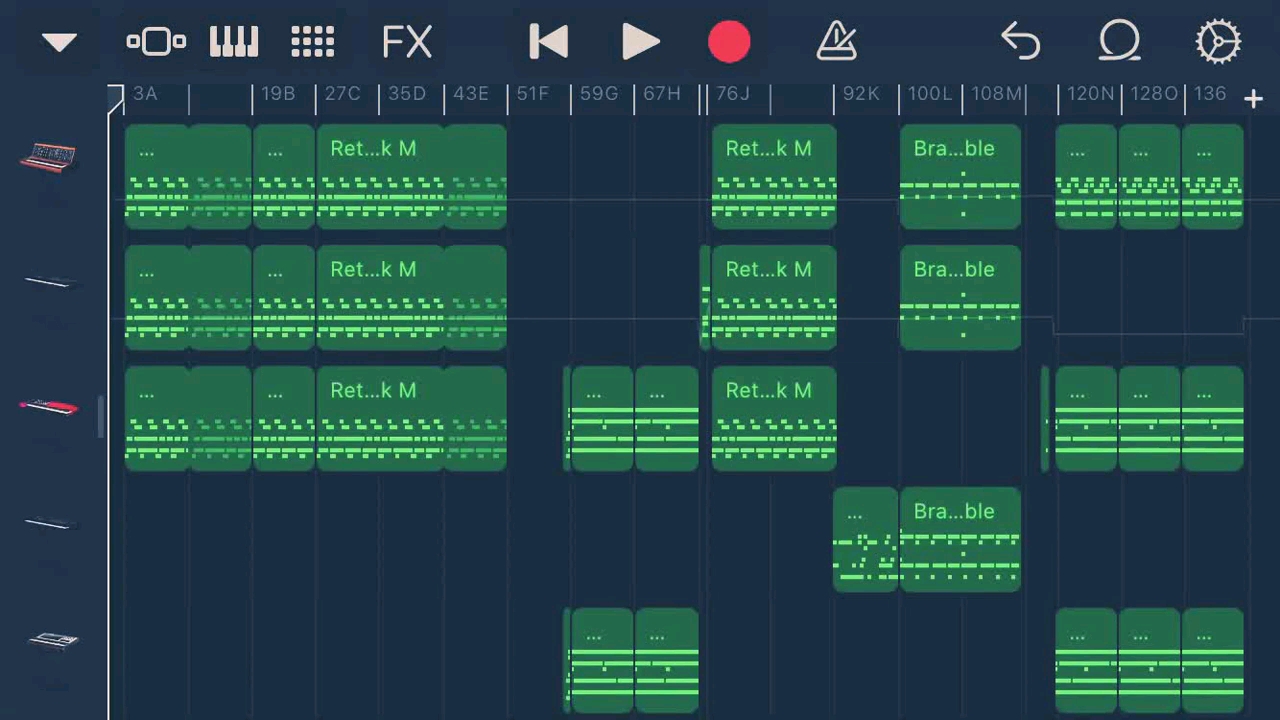Viewport: 1280px width, 720px height.
Task: Select fifth track region at 120N
Action: click(1087, 660)
